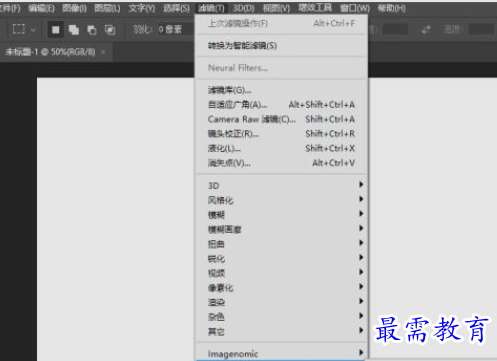Screen dimensions: 497x361
Task: Choose New selection mode icon
Action: 55,30
